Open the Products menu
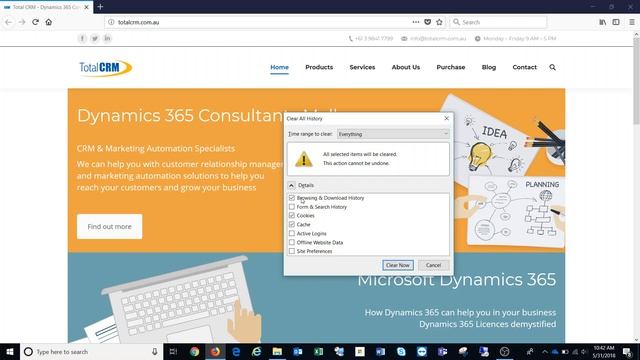640x360 pixels. click(319, 67)
